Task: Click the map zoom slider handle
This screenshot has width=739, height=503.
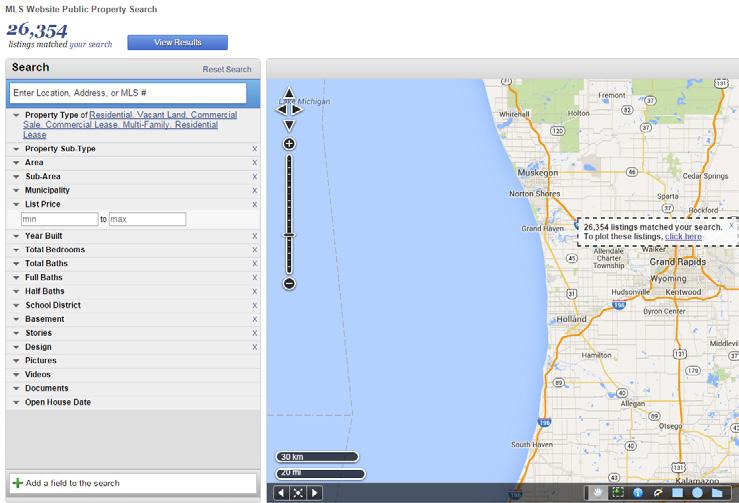Action: 289,235
